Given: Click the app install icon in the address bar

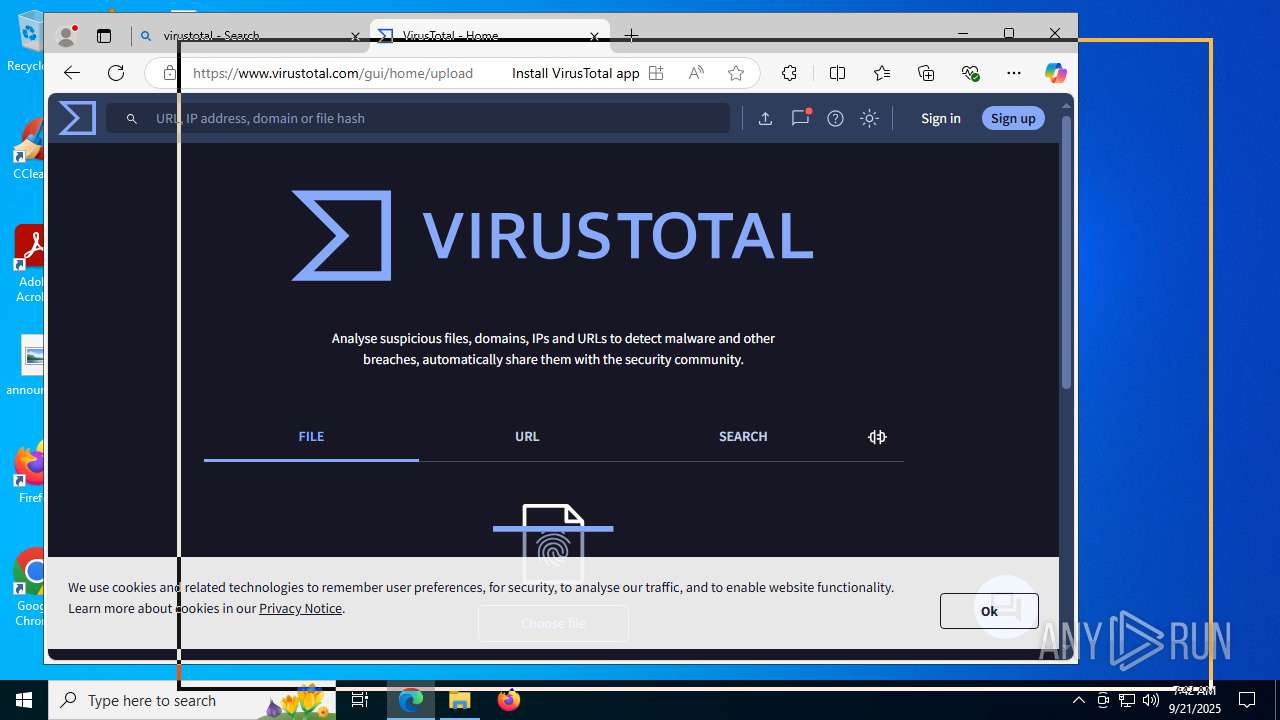Looking at the screenshot, I should click(656, 73).
